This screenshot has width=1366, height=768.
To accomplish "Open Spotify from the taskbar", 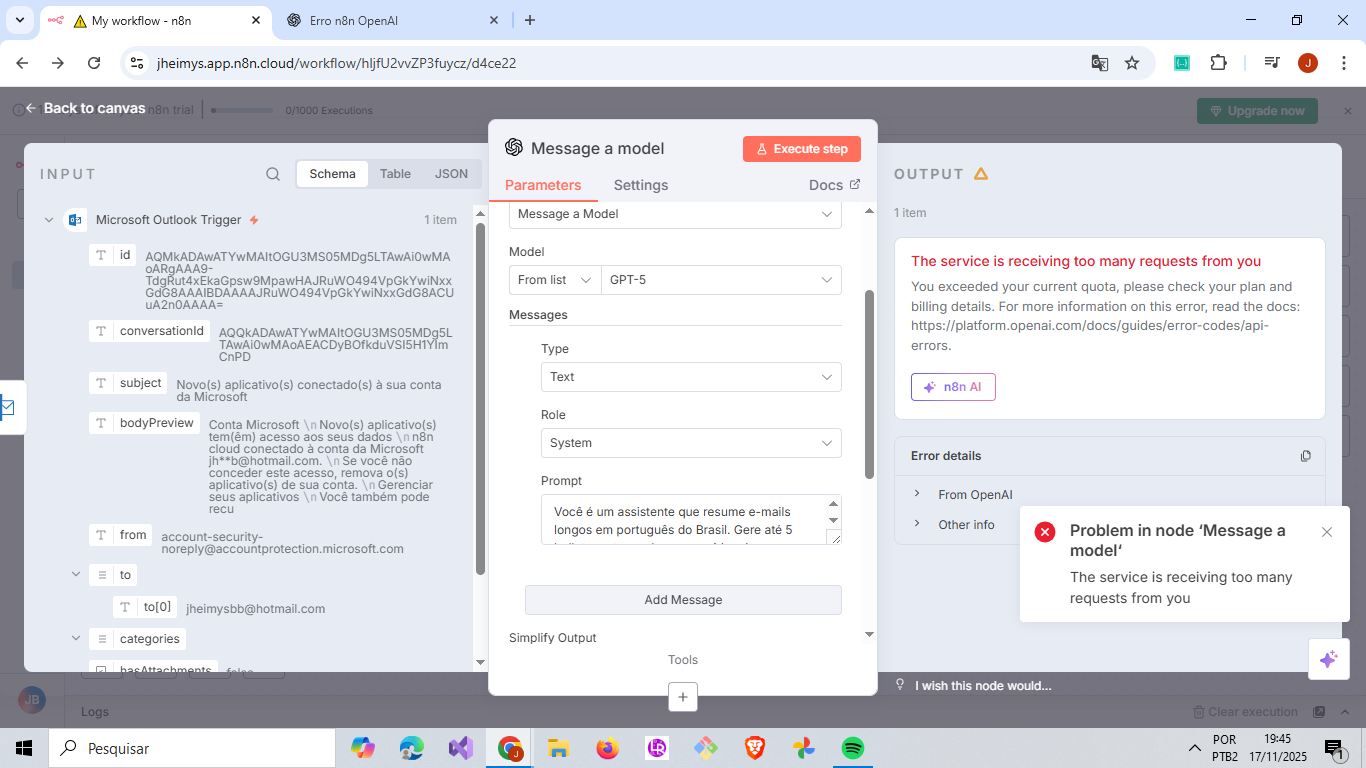I will [x=852, y=748].
